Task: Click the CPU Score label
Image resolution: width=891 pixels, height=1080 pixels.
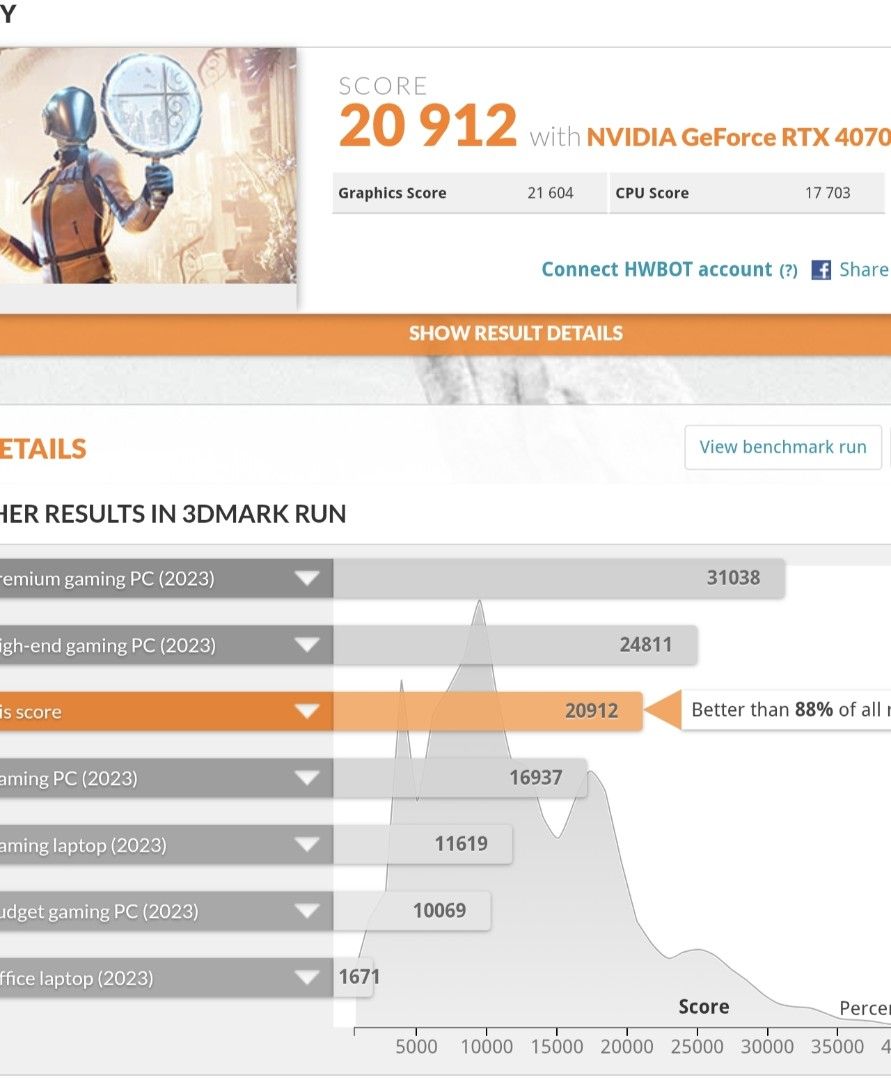Action: [x=652, y=193]
